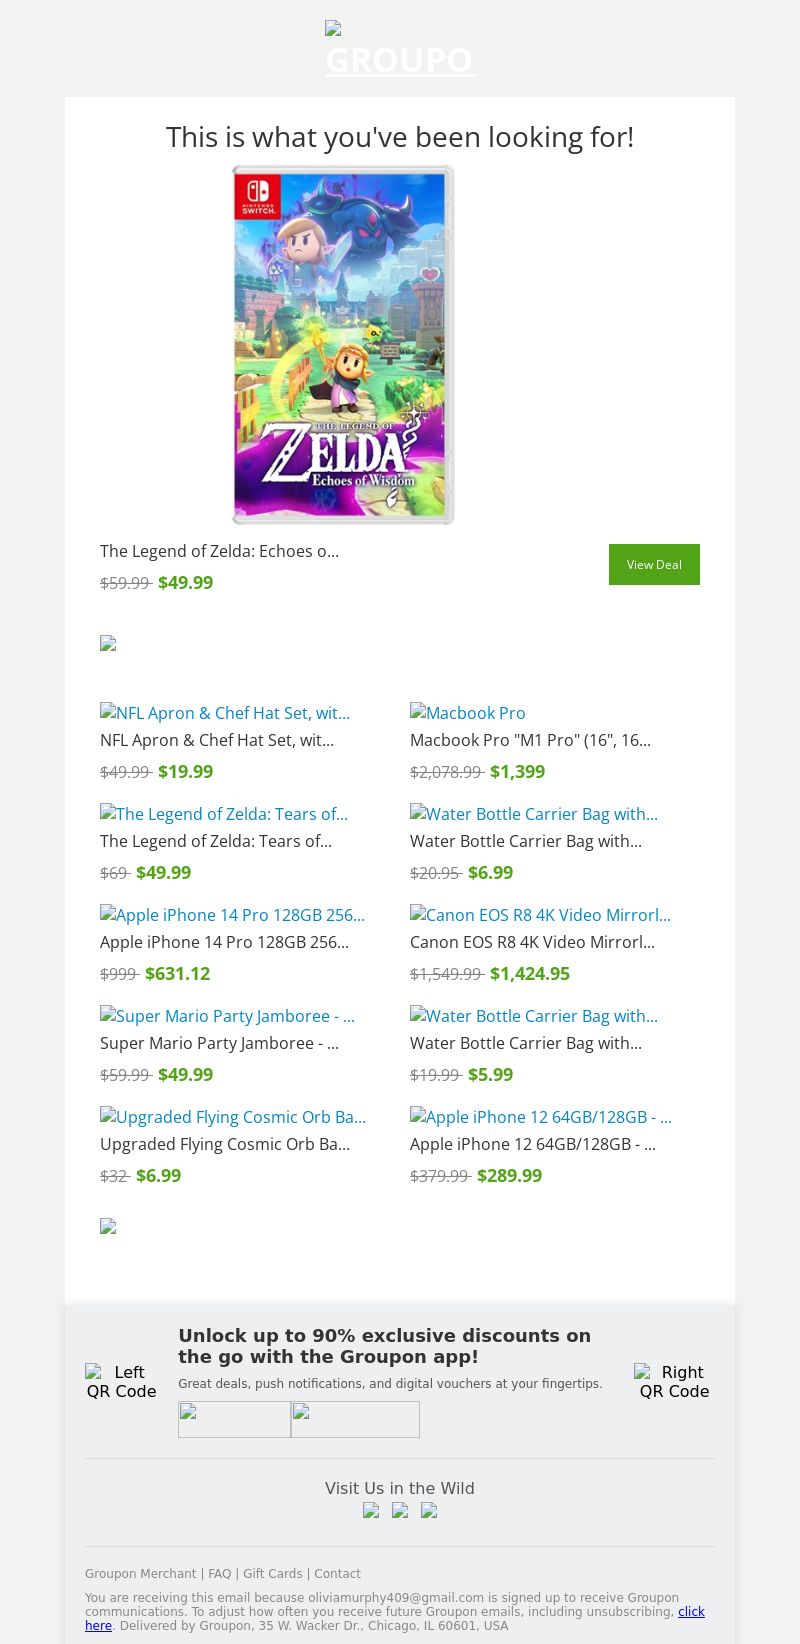Open the Canon EOS R8 image link
Viewport: 800px width, 1644px height.
[540, 915]
